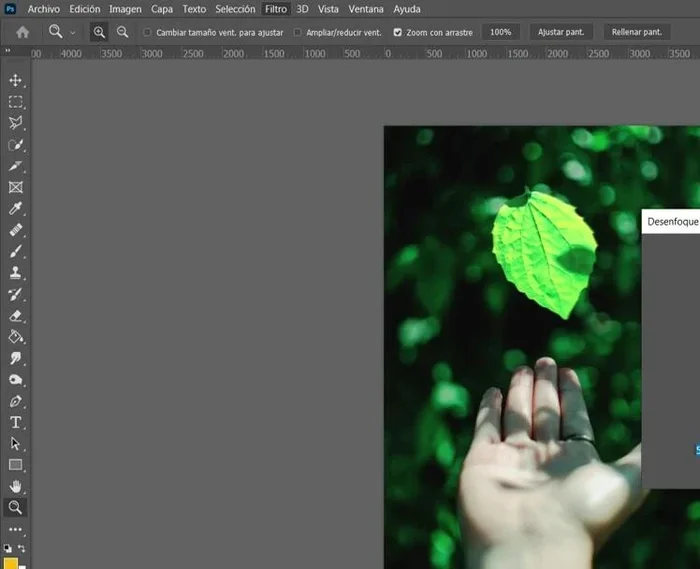Select the Polygonal Lasso tool
The height and width of the screenshot is (569, 700).
[x=16, y=123]
